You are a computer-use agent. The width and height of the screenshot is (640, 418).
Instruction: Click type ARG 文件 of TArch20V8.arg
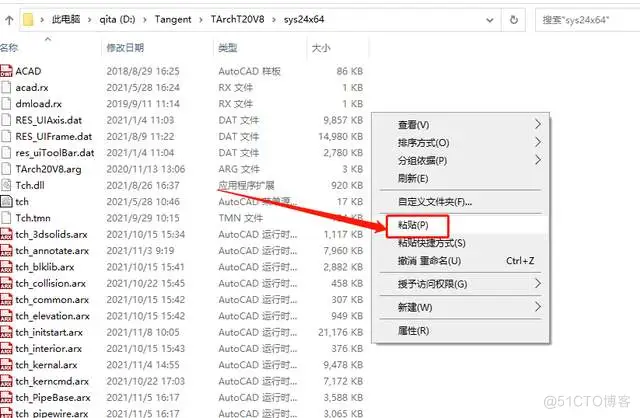(x=239, y=169)
